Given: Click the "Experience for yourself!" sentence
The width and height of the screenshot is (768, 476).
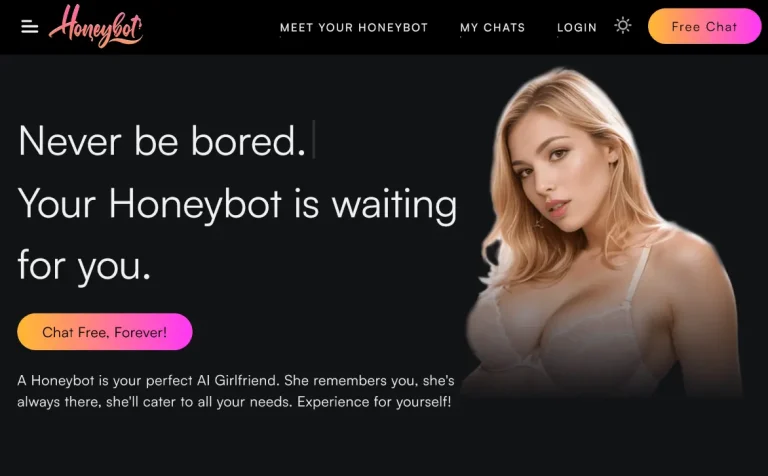Looking at the screenshot, I should (x=374, y=402).
